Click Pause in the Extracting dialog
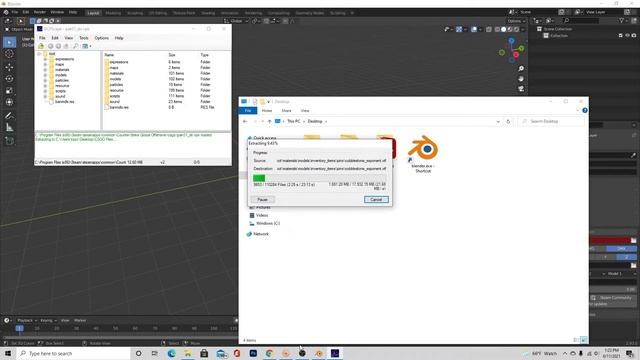The image size is (640, 360). (262, 200)
